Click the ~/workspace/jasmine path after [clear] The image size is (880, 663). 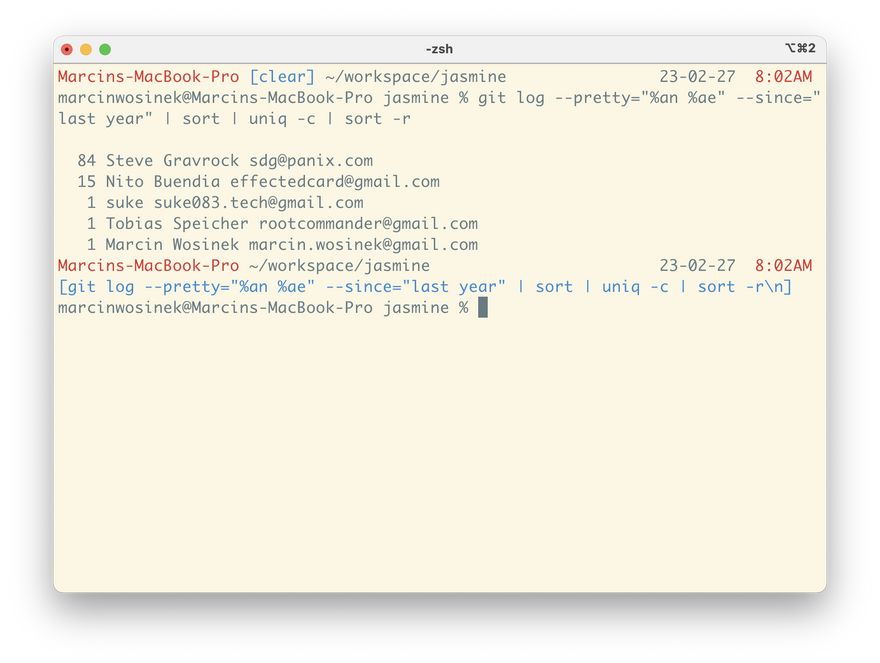(415, 77)
